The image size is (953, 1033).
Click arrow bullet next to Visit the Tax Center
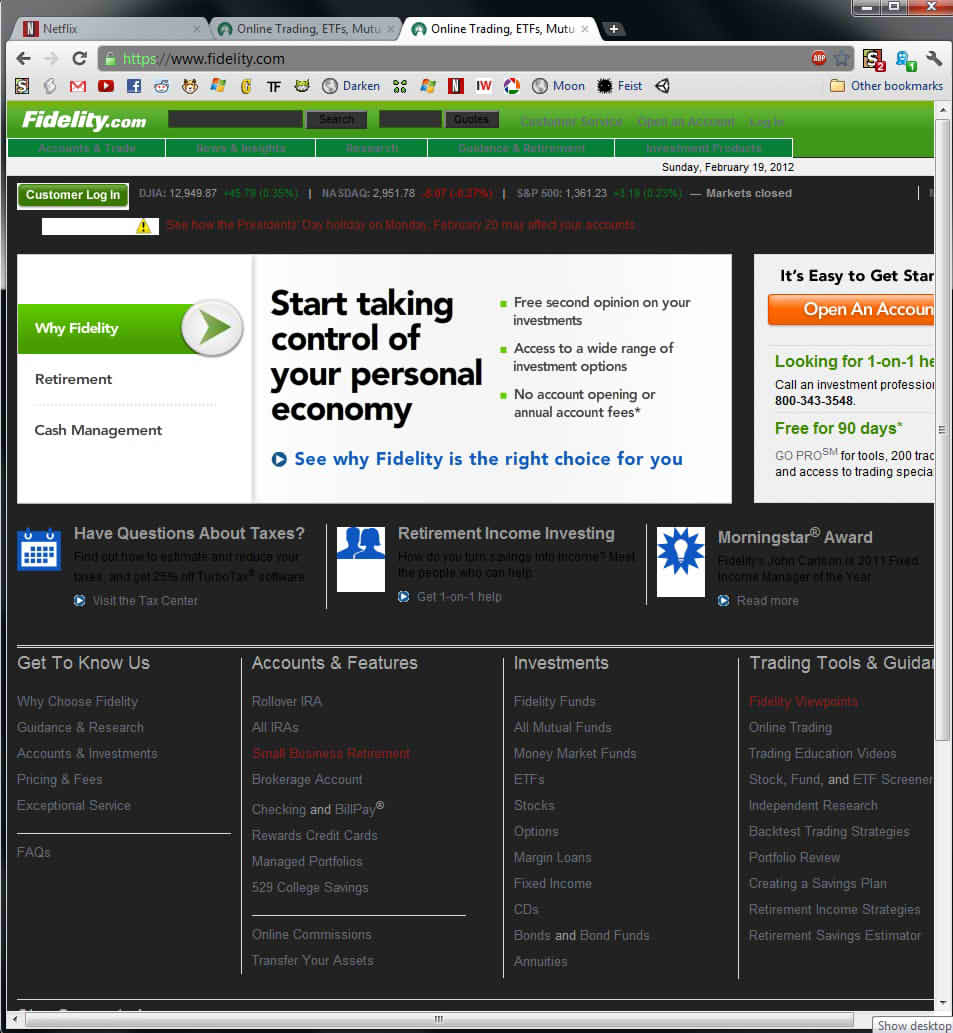[x=80, y=601]
